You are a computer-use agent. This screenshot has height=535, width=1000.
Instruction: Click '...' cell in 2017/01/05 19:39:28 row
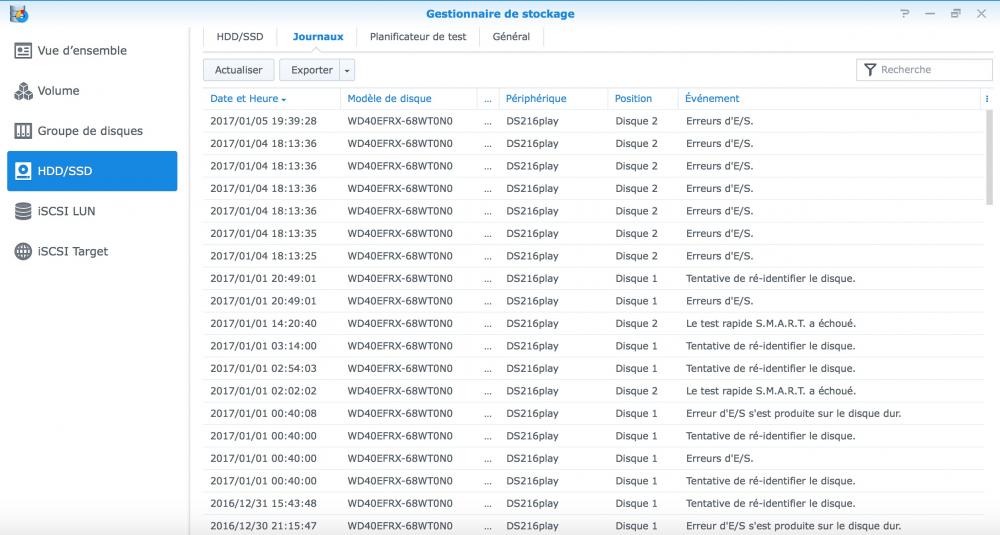click(488, 121)
